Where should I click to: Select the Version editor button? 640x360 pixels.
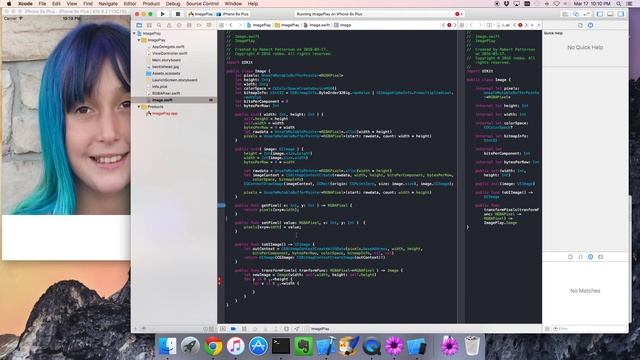tap(587, 14)
